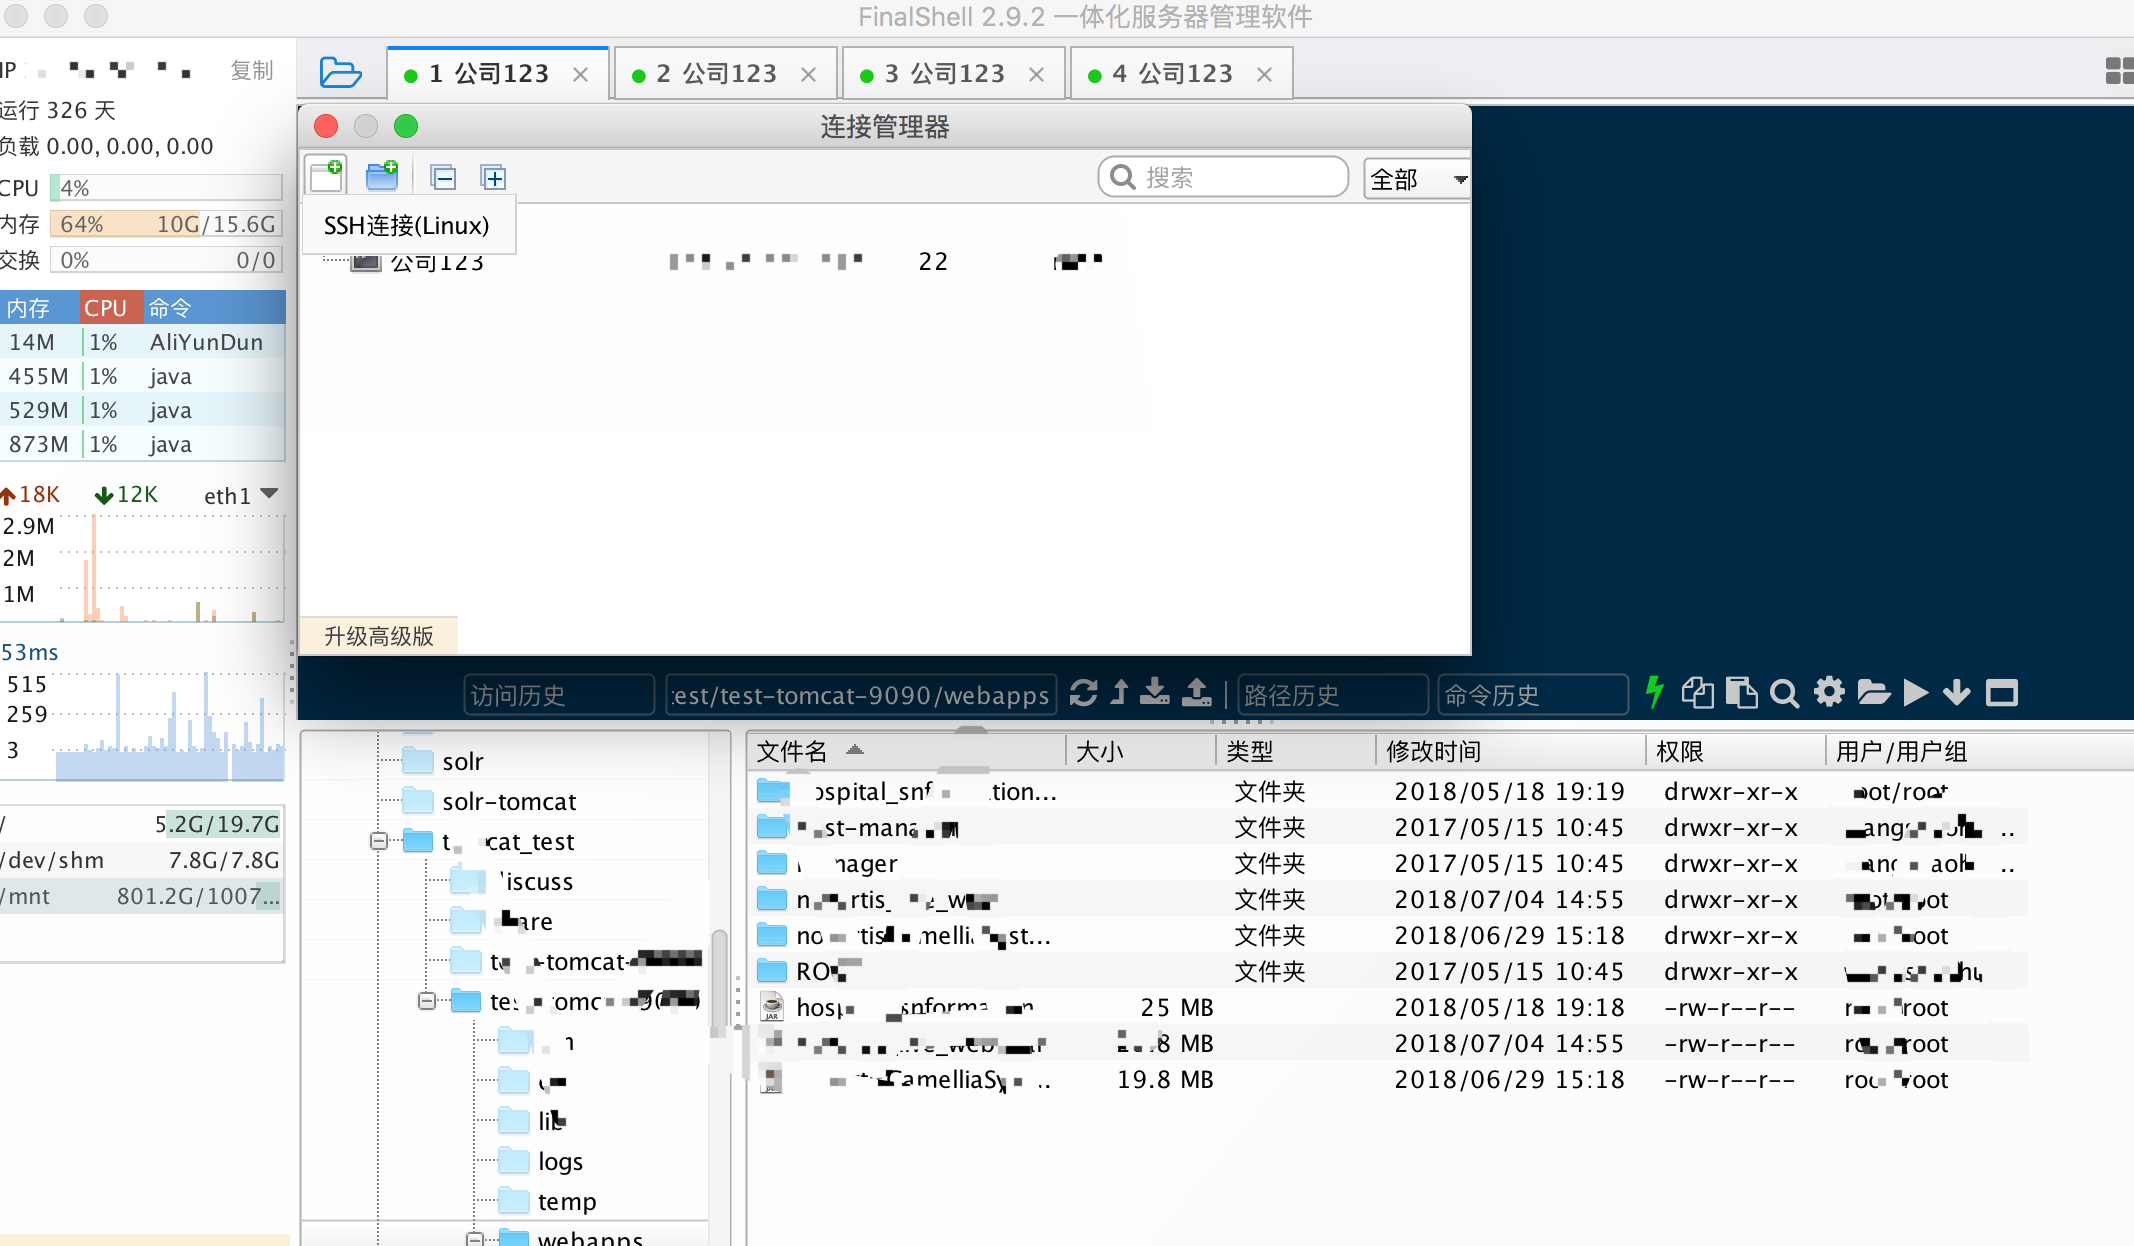The height and width of the screenshot is (1246, 2134).
Task: Click the open folder icon in terminal toolbar
Action: (1873, 692)
